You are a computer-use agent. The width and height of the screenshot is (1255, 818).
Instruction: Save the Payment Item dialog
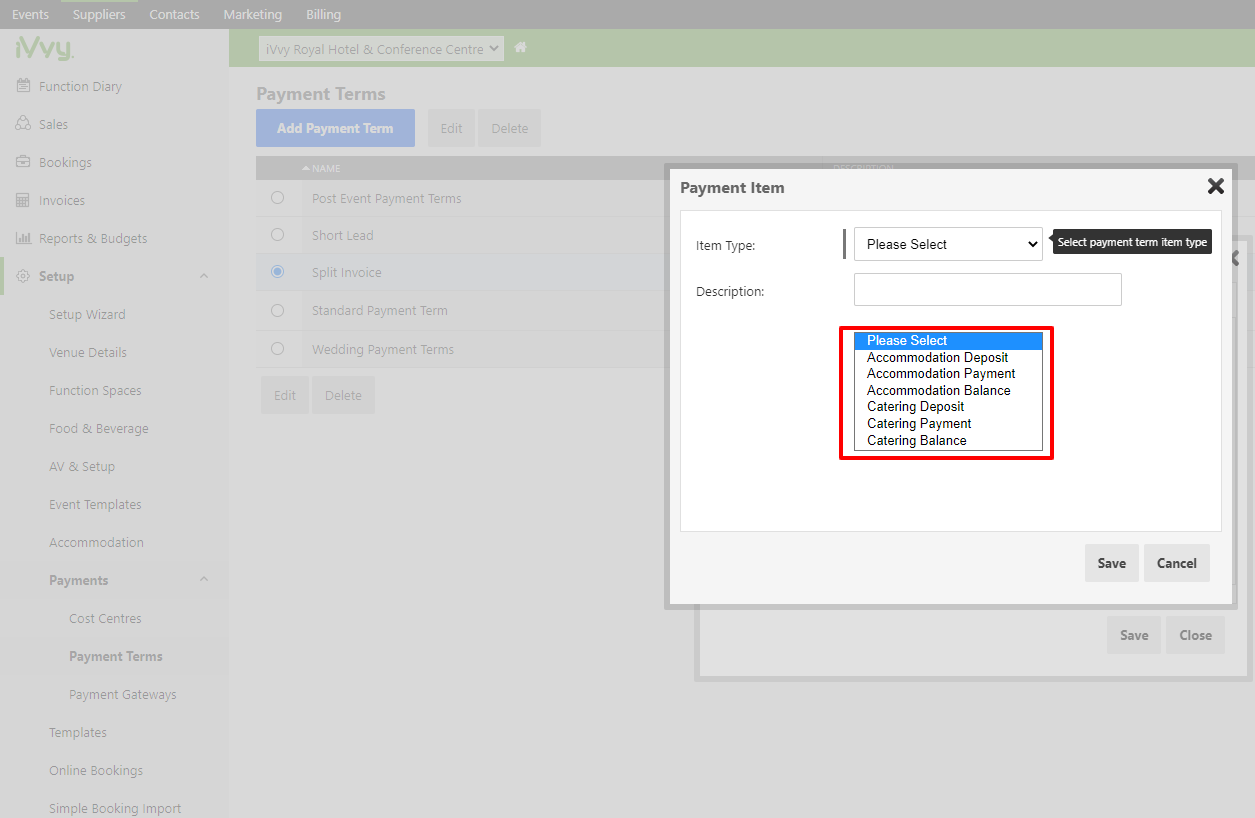click(1112, 563)
